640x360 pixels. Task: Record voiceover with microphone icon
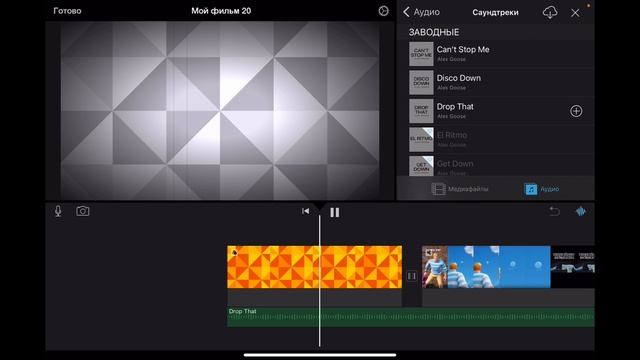point(58,211)
